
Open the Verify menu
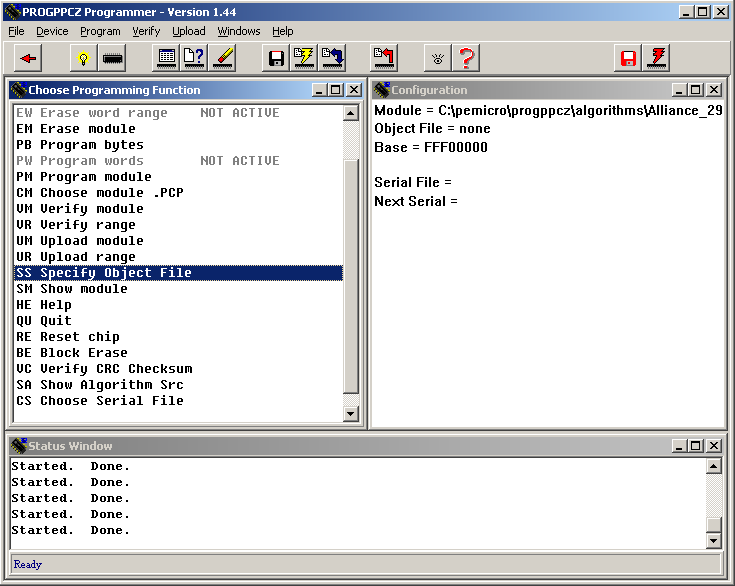point(146,31)
